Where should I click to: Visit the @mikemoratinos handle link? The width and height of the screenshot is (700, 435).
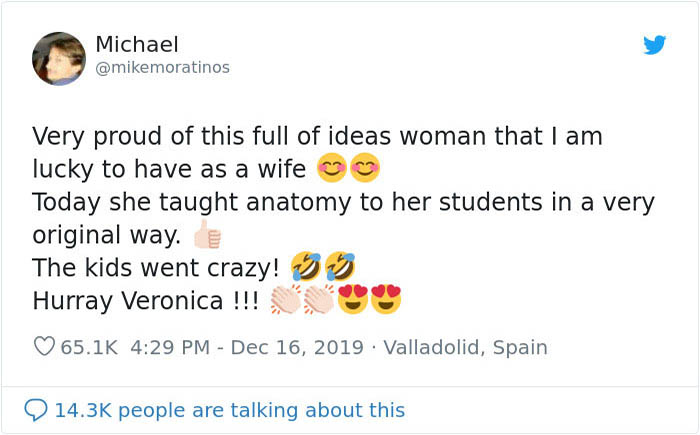tap(162, 68)
